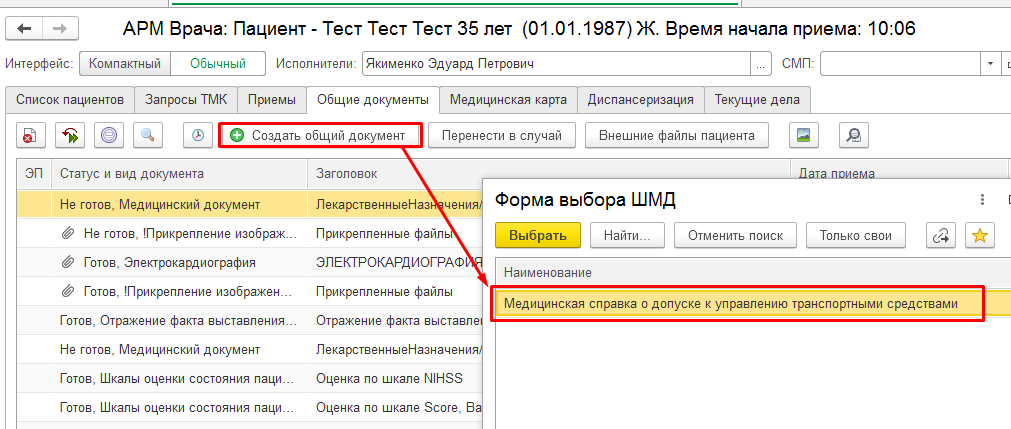Click the document preview magnifier icon

[854, 135]
